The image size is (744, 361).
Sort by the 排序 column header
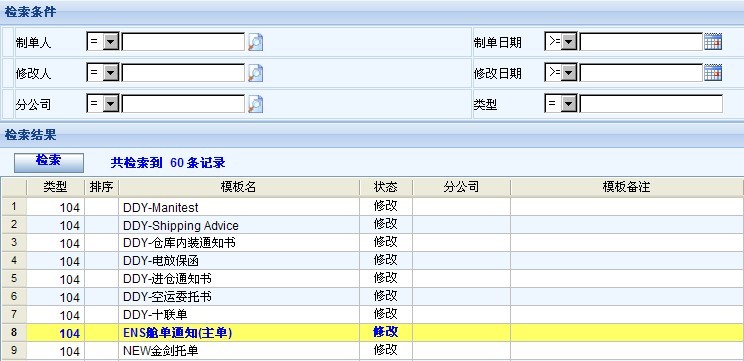(102, 187)
